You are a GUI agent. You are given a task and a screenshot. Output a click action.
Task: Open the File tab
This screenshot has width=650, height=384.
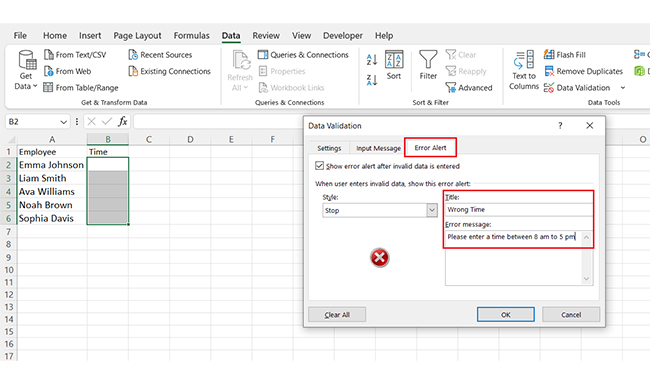(20, 36)
